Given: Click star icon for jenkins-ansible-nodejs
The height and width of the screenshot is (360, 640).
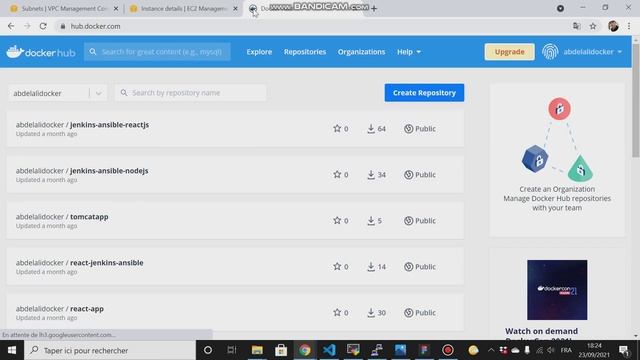Looking at the screenshot, I should pyautogui.click(x=337, y=175).
